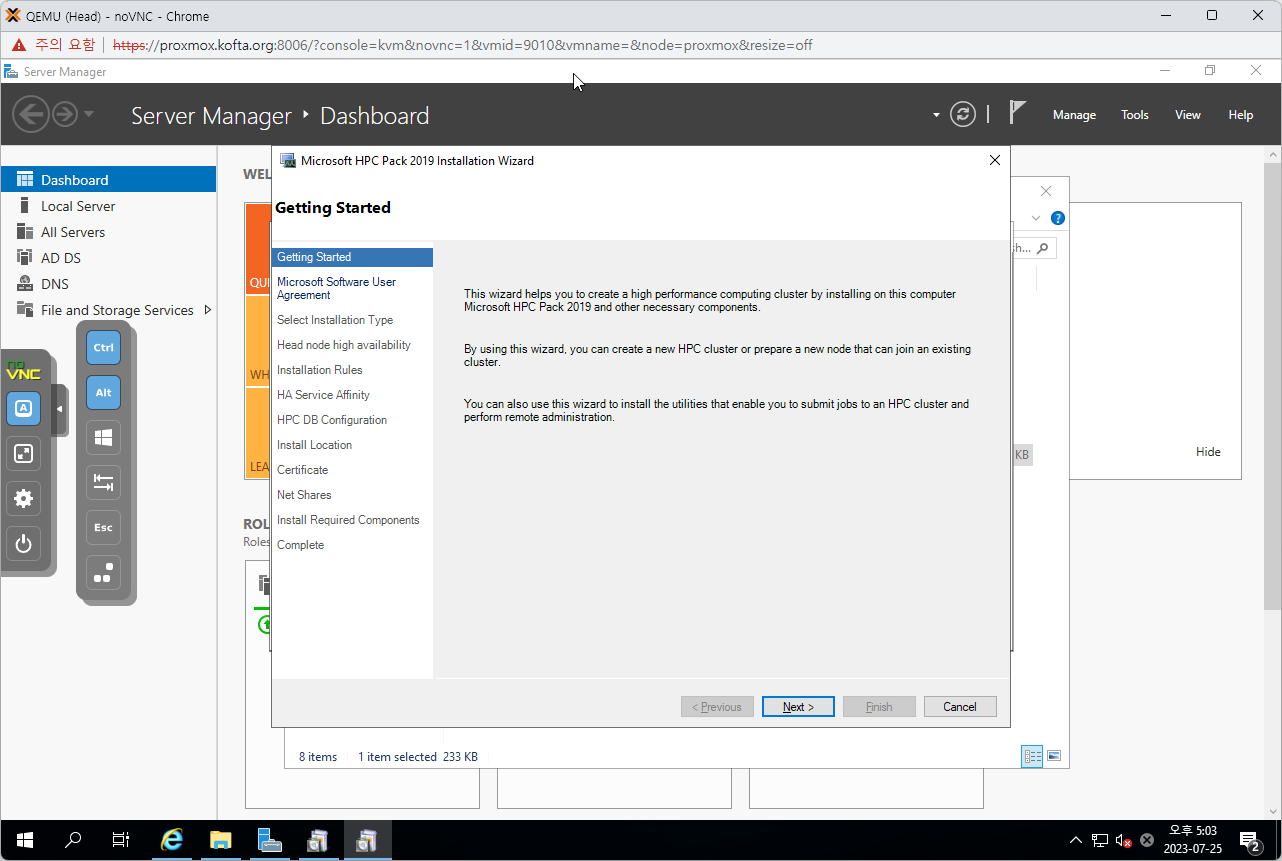1282x861 pixels.
Task: Toggle the noVNC Ctrl key
Action: (x=103, y=348)
